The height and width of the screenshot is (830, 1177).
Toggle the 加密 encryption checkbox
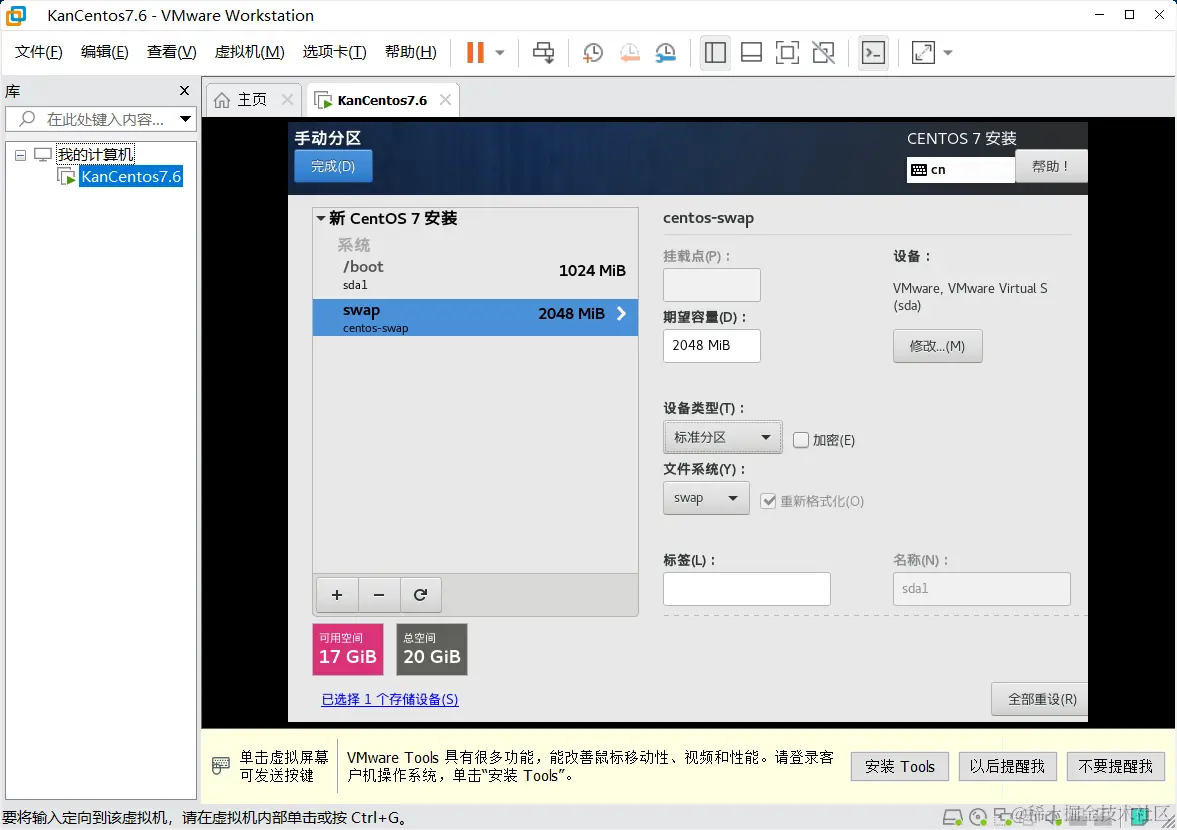pyautogui.click(x=801, y=440)
